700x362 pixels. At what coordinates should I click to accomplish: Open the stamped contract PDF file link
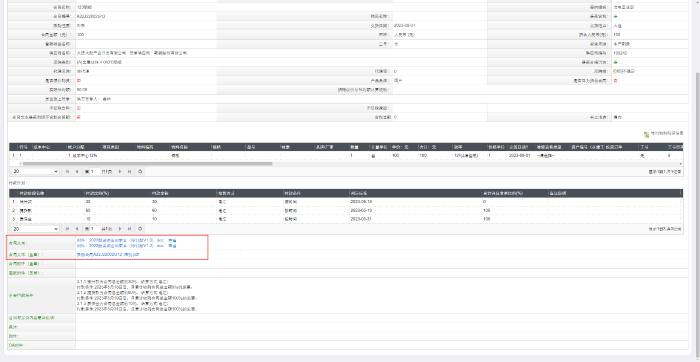click(108, 254)
